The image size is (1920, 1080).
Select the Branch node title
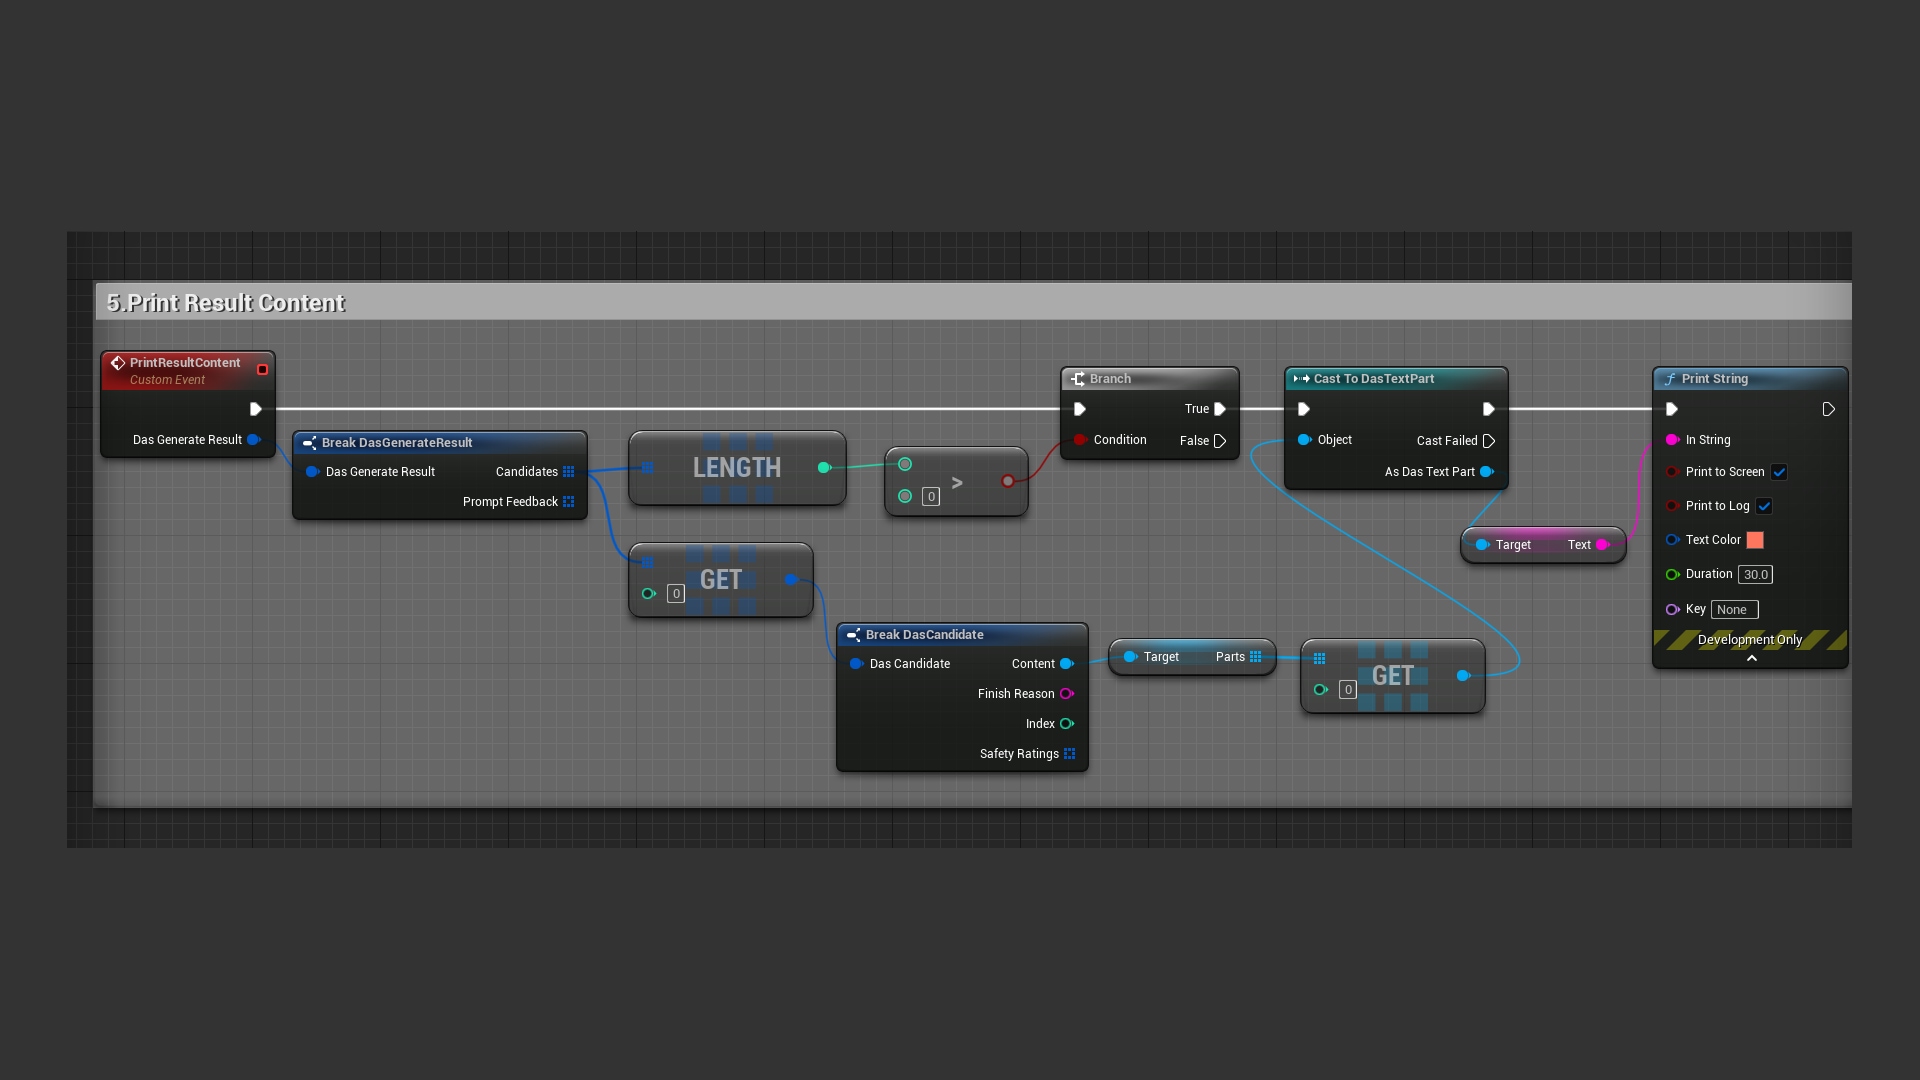click(1110, 379)
